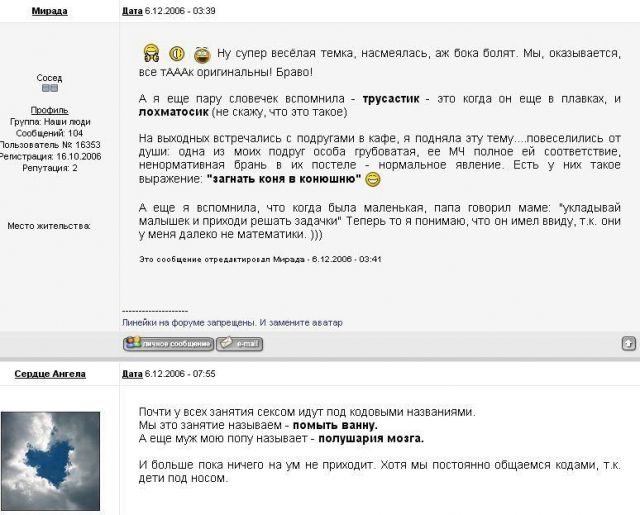
Task: Click the laughing smiley emoticon
Action: click(x=202, y=54)
